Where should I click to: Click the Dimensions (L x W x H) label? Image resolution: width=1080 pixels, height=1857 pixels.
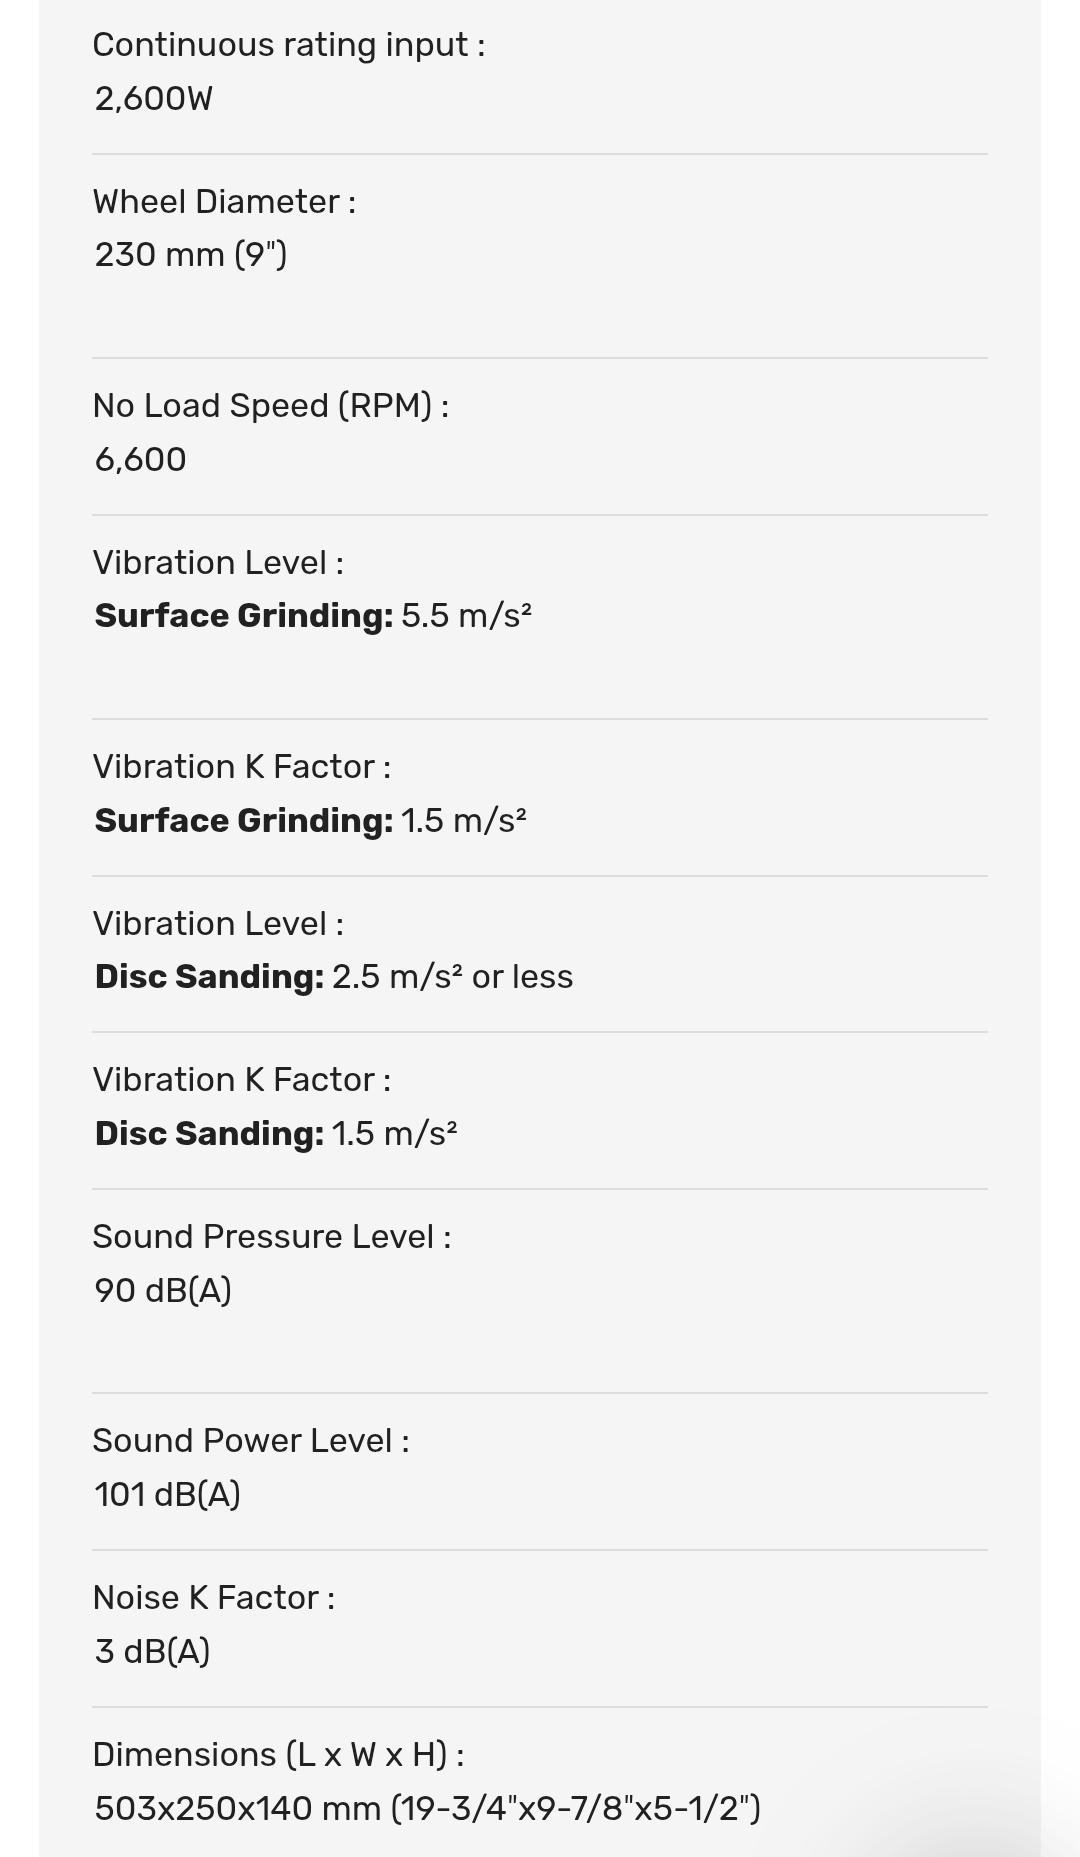click(x=278, y=1755)
